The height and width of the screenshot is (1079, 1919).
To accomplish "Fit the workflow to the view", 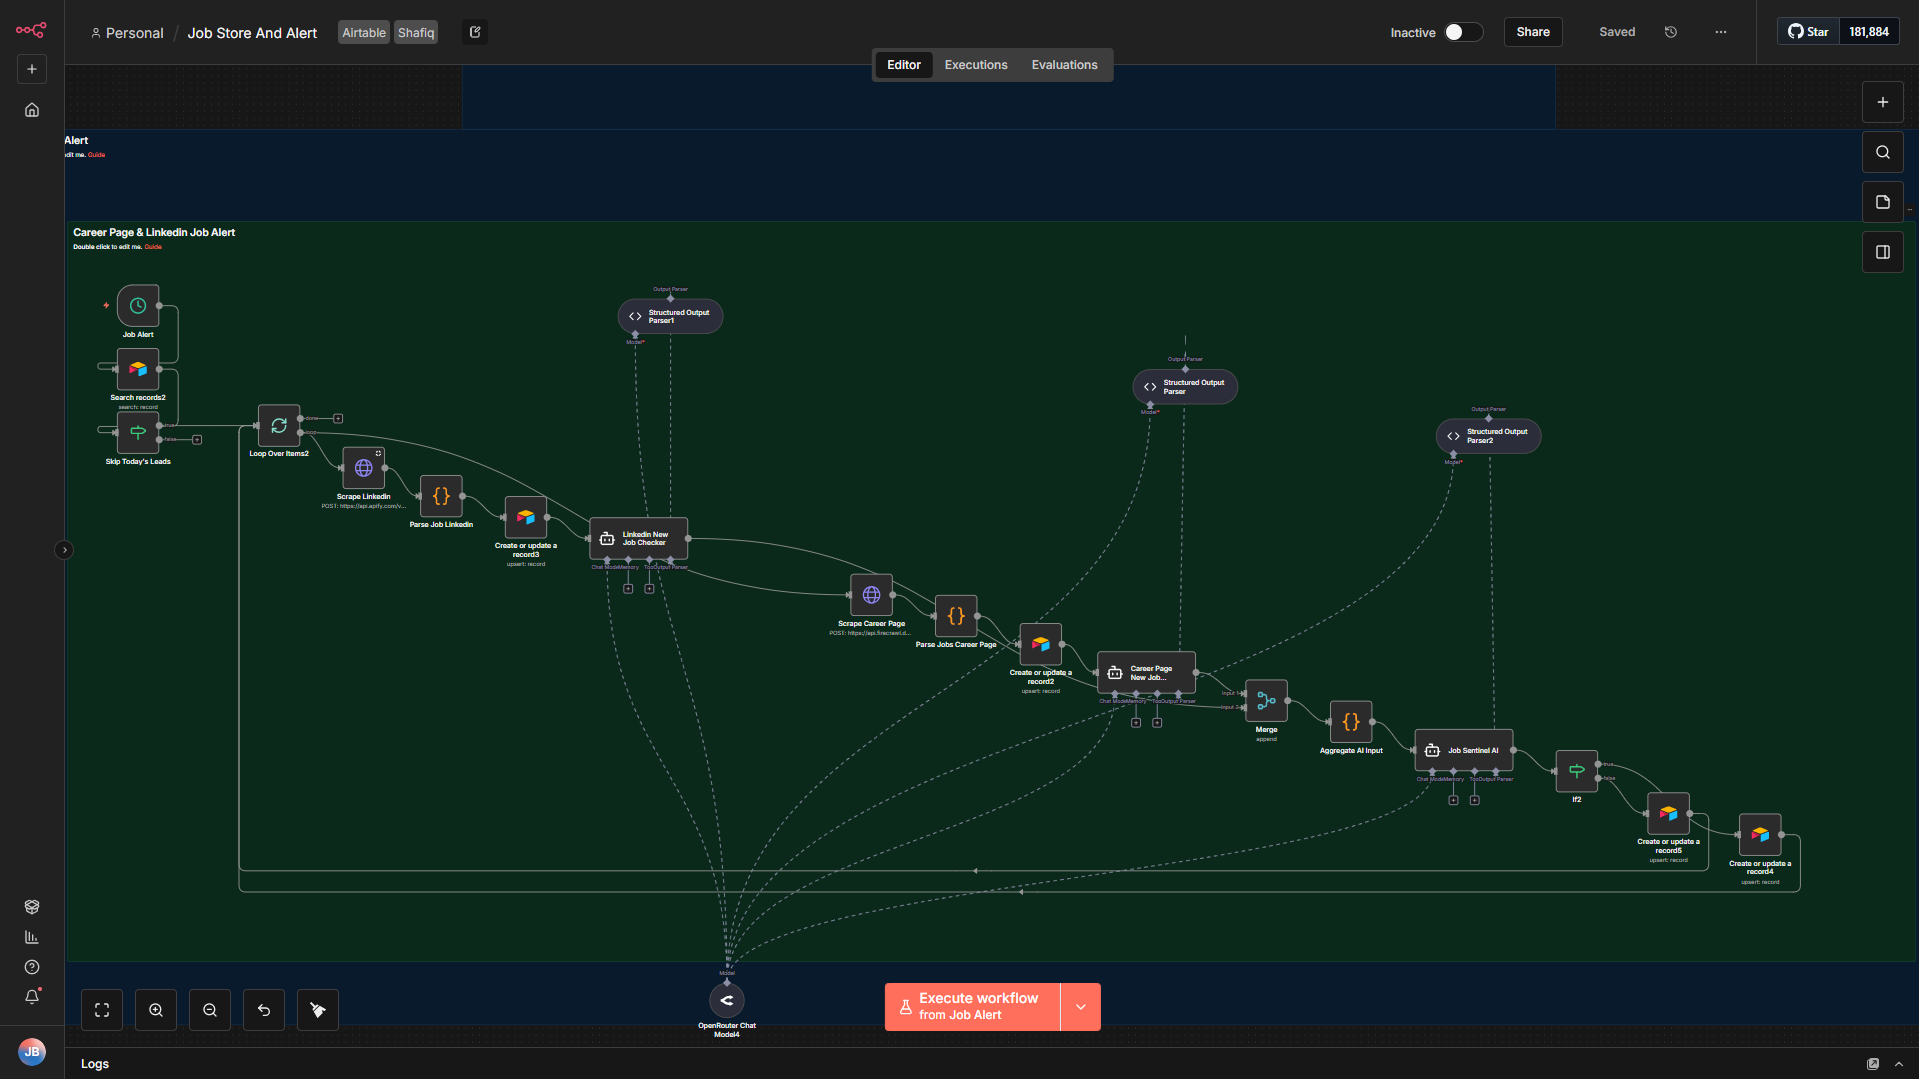I will pos(101,1009).
